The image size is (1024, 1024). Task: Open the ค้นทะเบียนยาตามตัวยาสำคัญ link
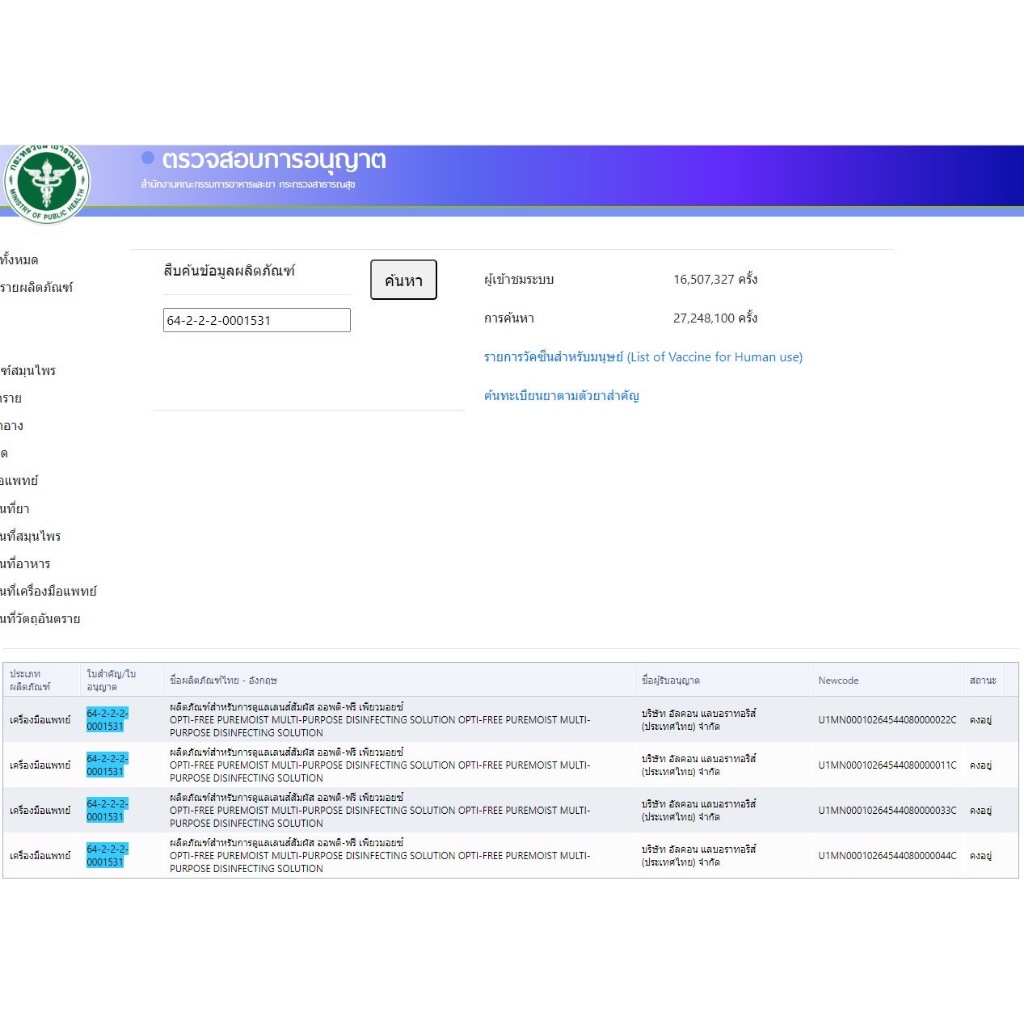[562, 396]
